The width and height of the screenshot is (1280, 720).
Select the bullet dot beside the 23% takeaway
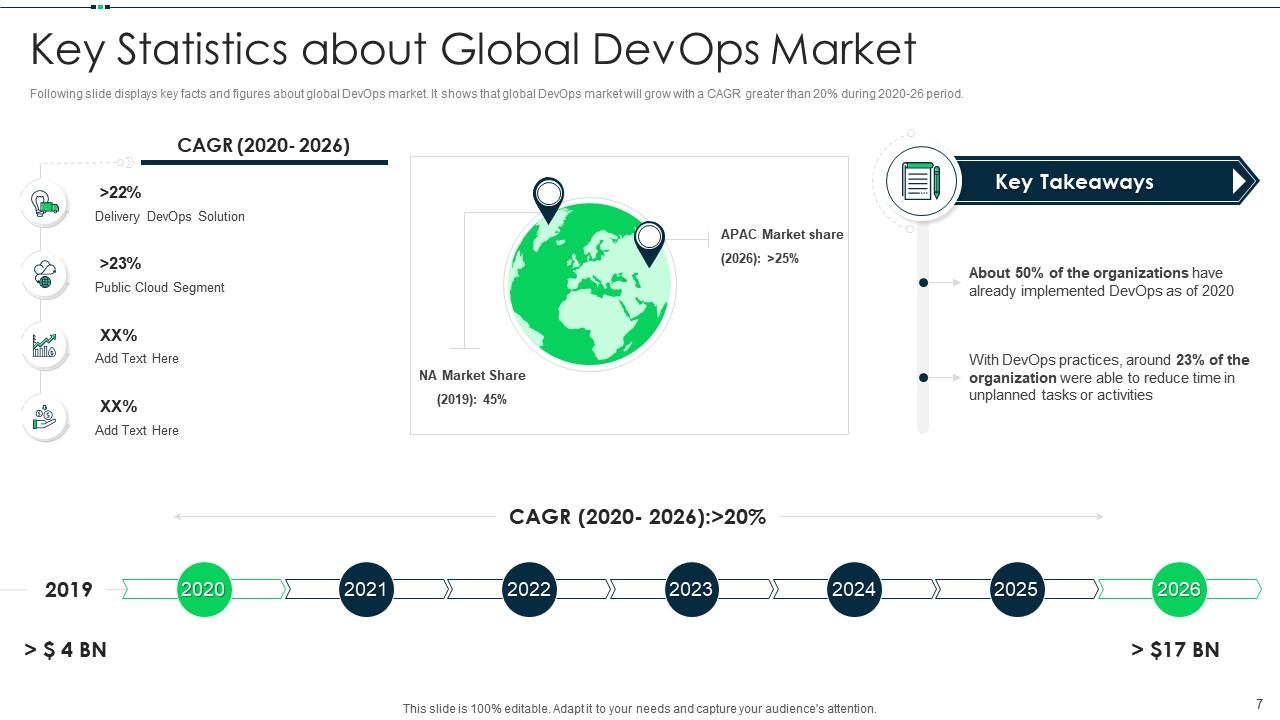tap(923, 378)
